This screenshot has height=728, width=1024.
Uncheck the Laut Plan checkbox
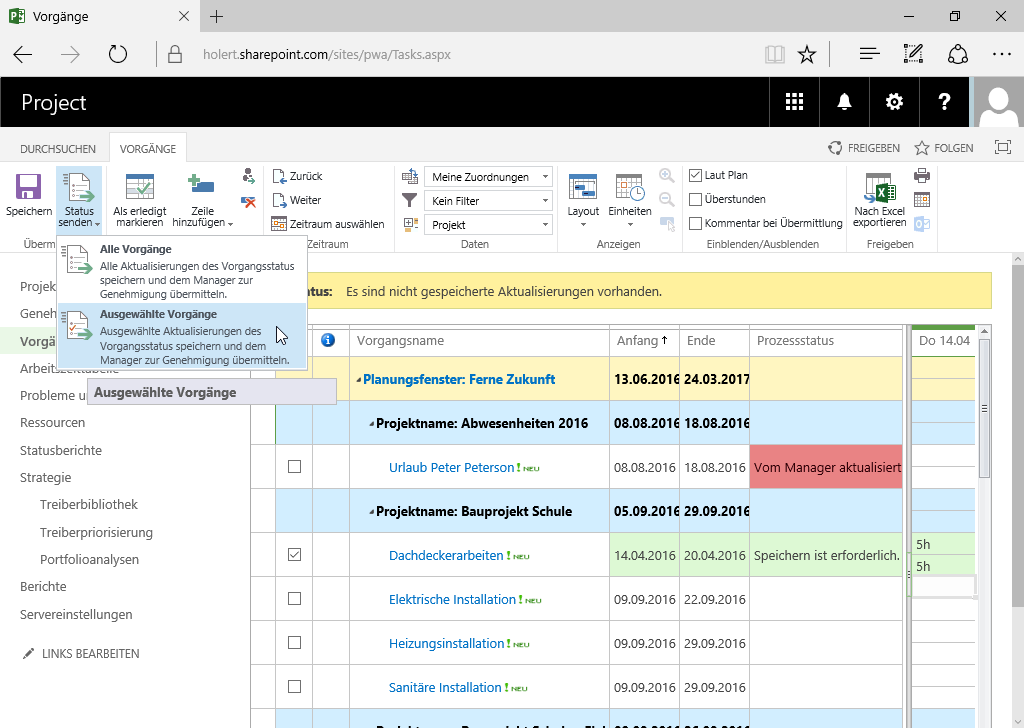[696, 176]
